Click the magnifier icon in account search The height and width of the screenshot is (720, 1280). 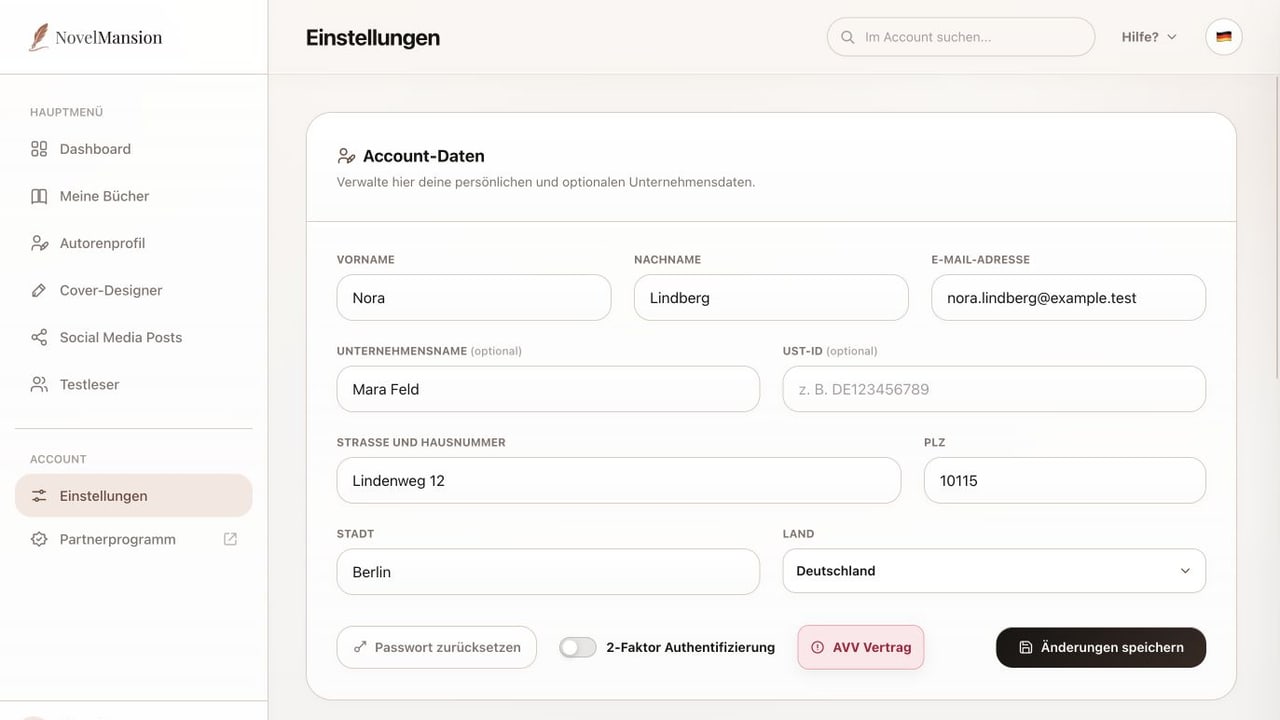[847, 37]
